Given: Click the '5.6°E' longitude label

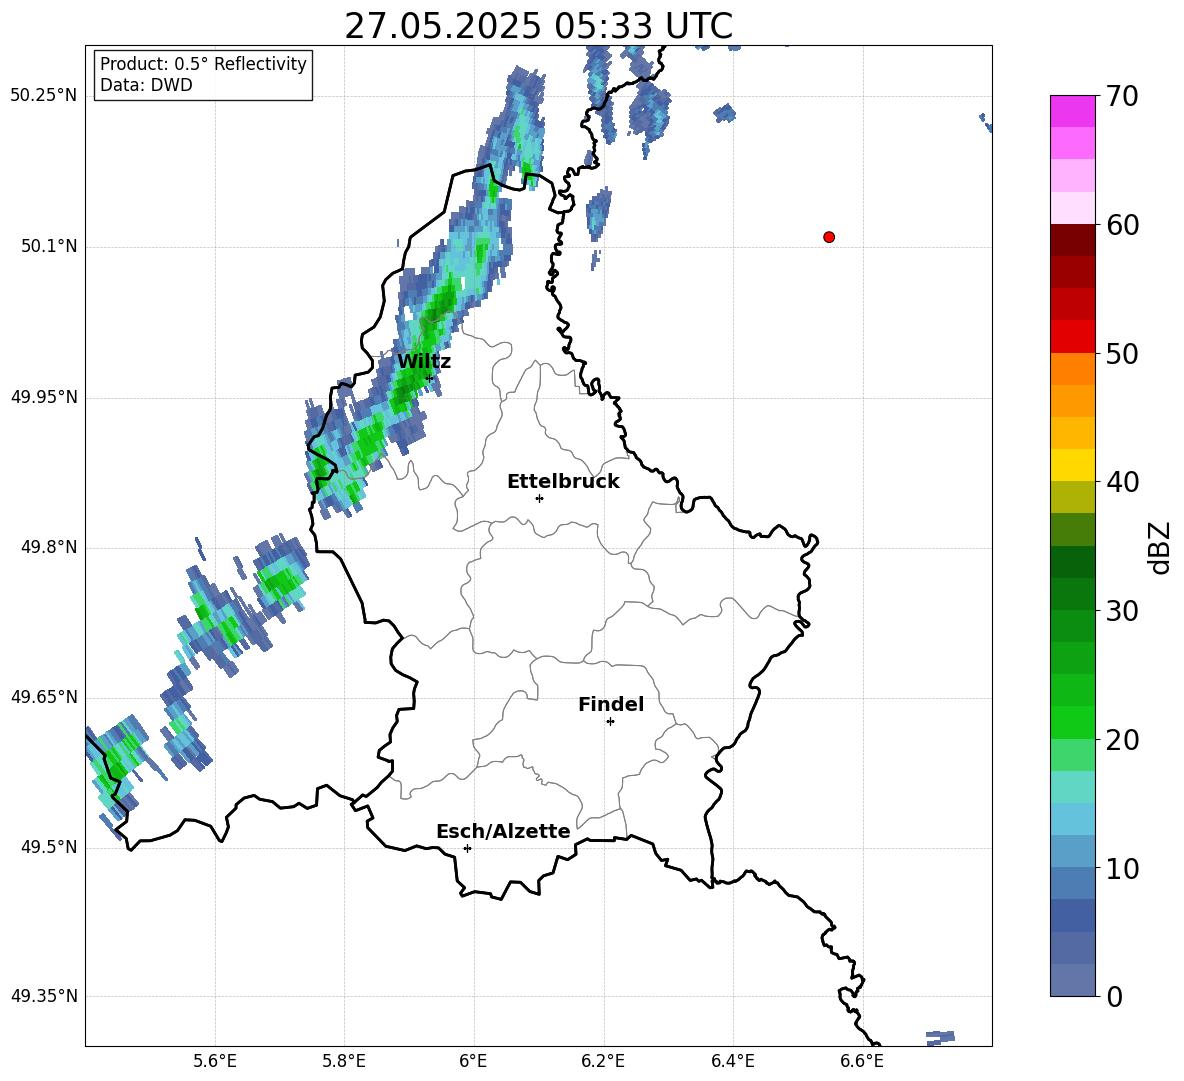Looking at the screenshot, I should click(215, 1061).
